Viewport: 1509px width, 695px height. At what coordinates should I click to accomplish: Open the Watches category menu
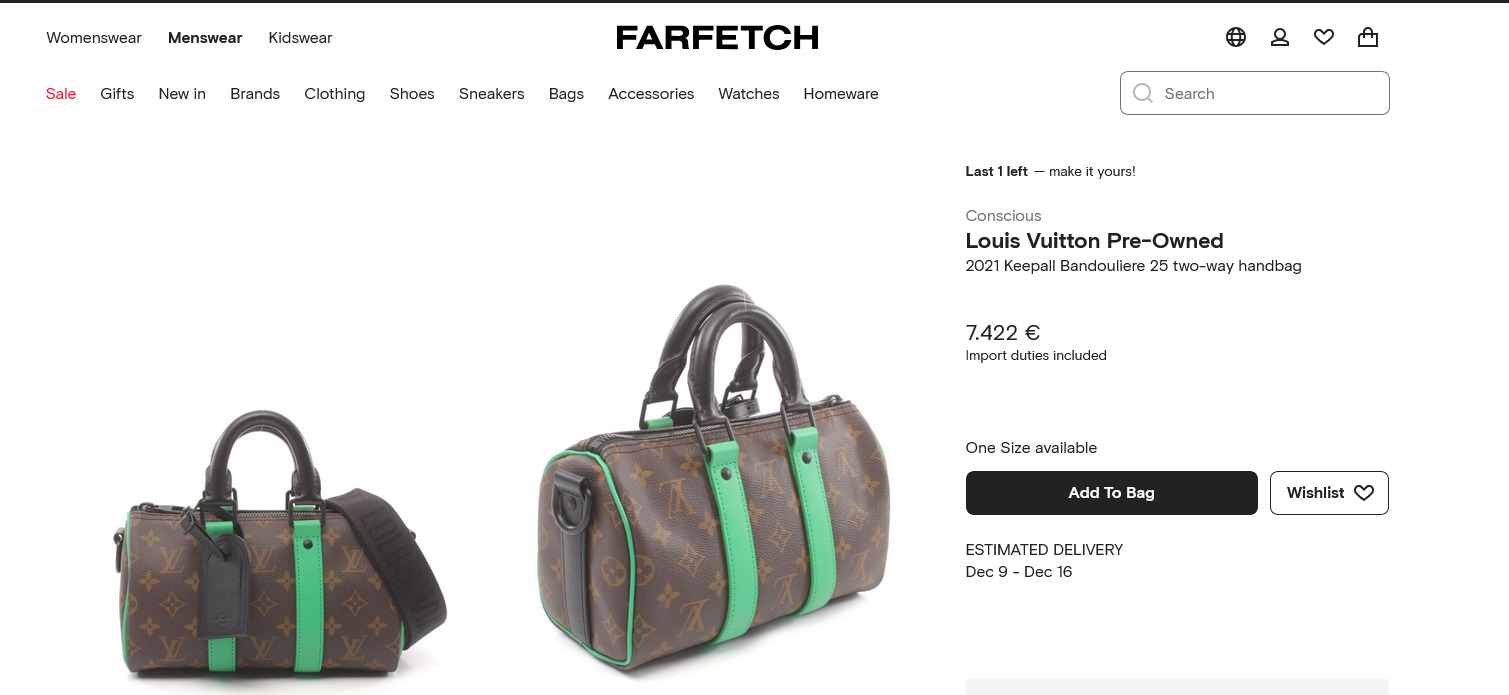(748, 94)
